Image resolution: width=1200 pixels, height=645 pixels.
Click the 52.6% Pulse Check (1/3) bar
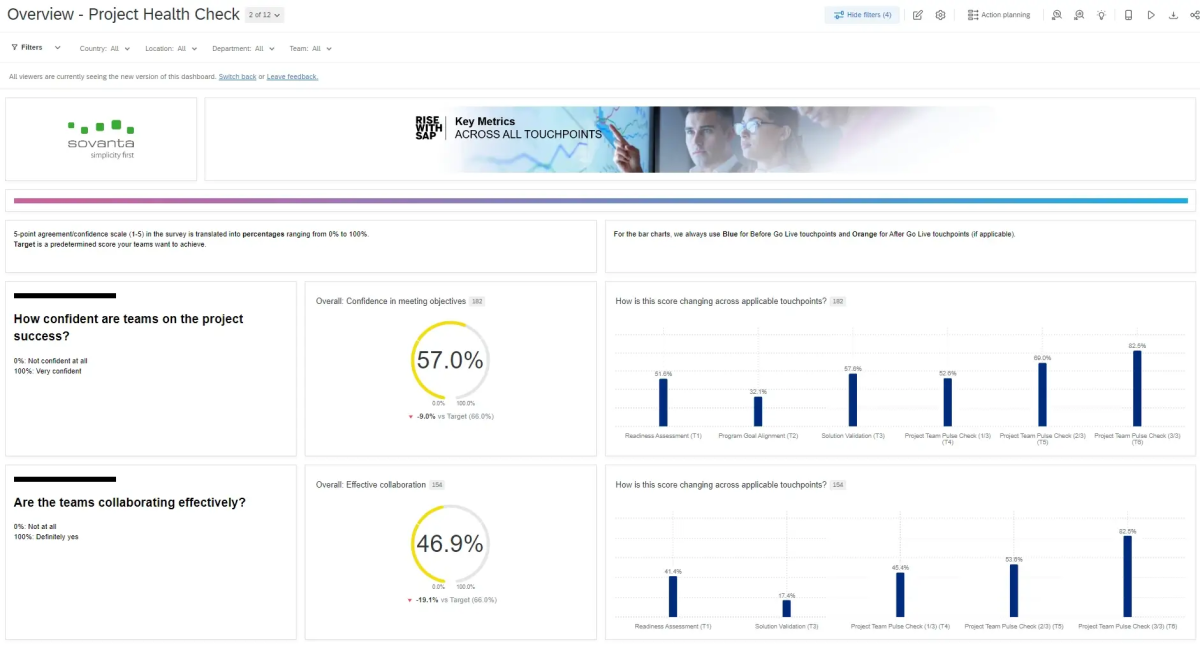click(x=948, y=402)
